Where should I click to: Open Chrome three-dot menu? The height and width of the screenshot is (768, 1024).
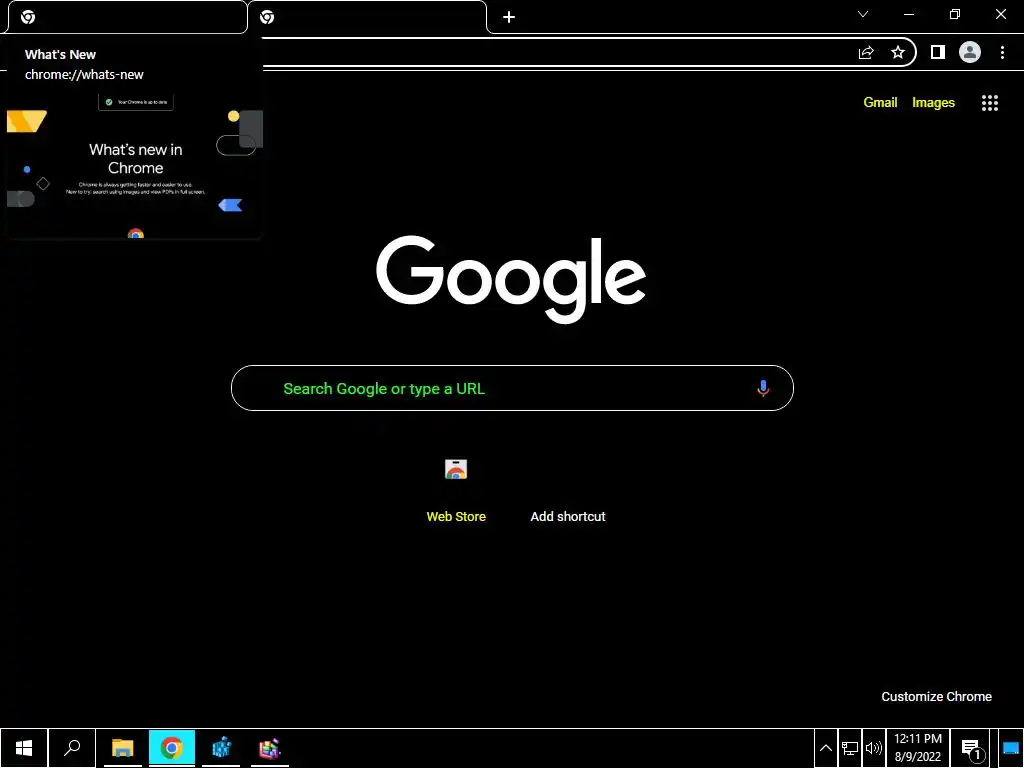coord(1002,52)
